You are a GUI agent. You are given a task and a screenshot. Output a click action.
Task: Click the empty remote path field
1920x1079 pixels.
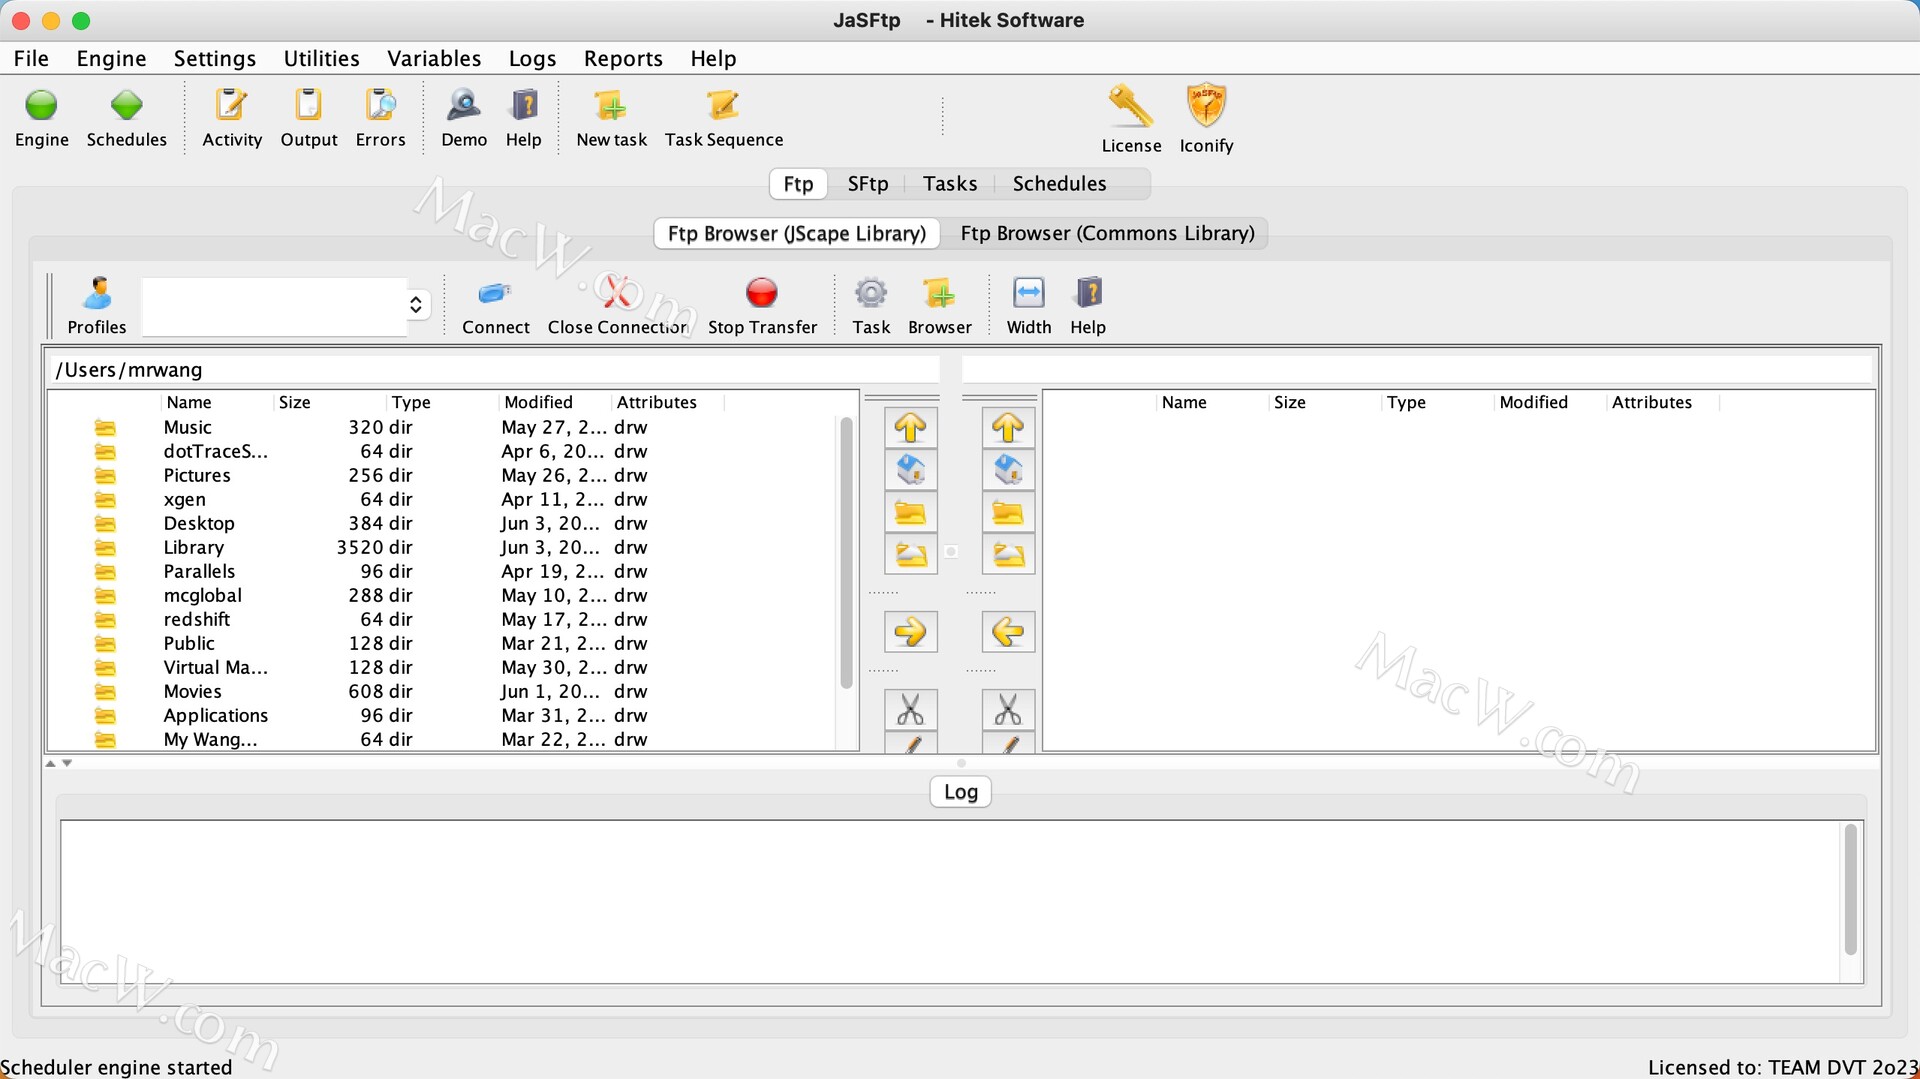coord(1416,370)
